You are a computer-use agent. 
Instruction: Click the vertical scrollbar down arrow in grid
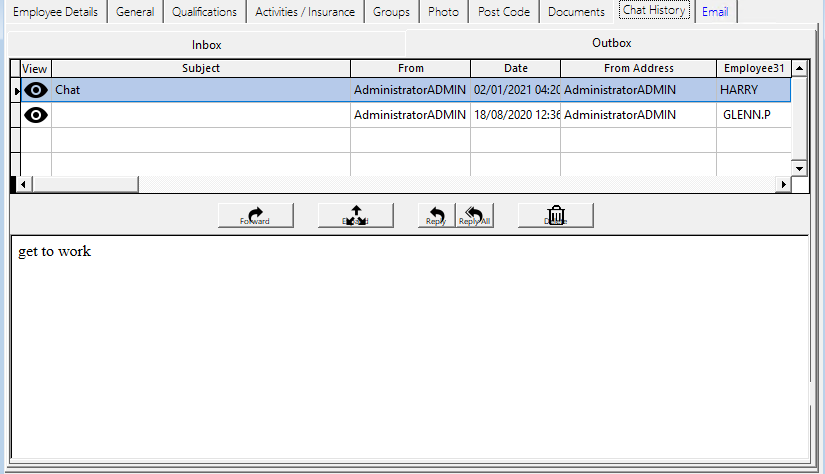click(799, 169)
